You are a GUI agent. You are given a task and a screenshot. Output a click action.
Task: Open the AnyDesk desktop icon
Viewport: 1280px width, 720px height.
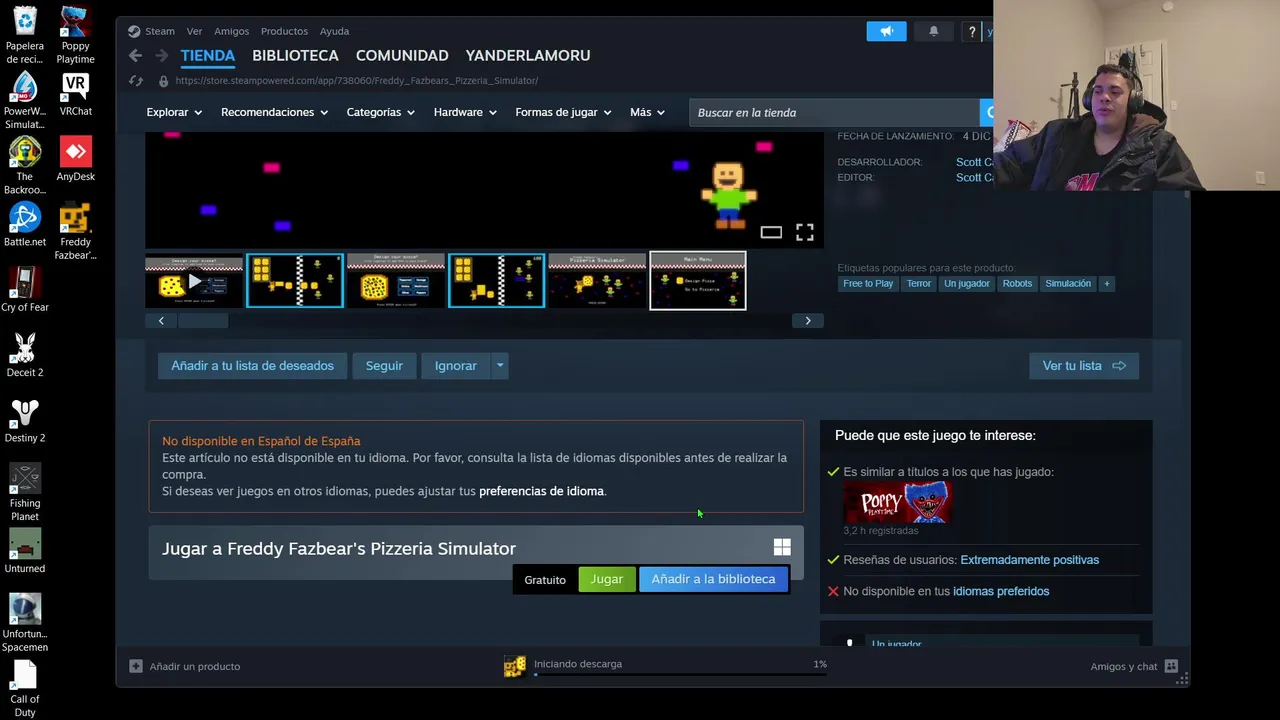click(75, 160)
